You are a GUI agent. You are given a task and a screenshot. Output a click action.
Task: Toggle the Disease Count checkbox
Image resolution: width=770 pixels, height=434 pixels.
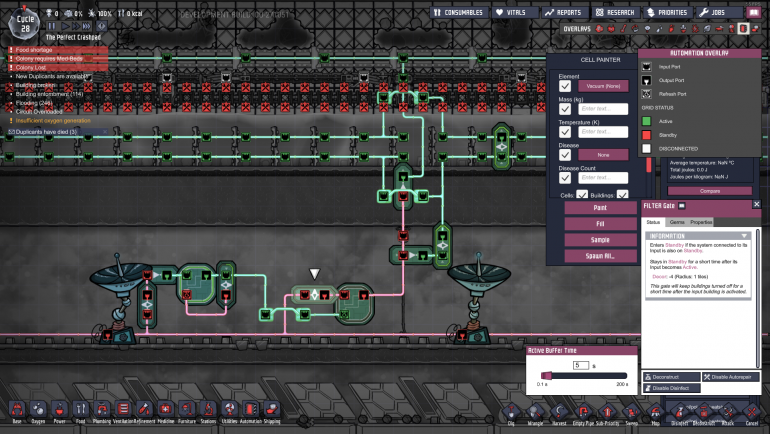[x=565, y=178]
